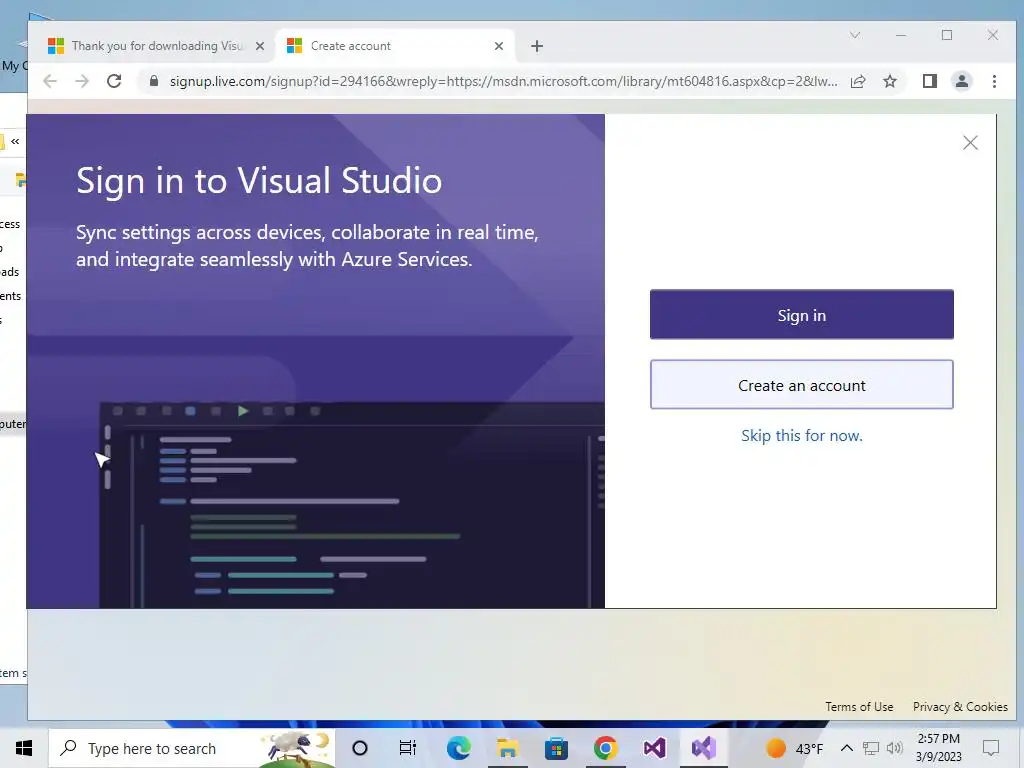Share this page icon
The width and height of the screenshot is (1024, 768).
857,81
